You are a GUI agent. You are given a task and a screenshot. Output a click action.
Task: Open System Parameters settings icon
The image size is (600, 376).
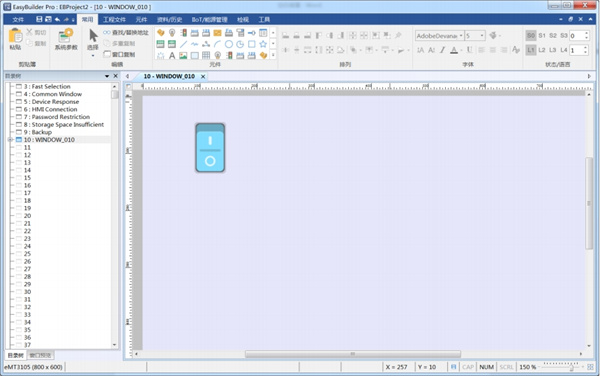66,36
